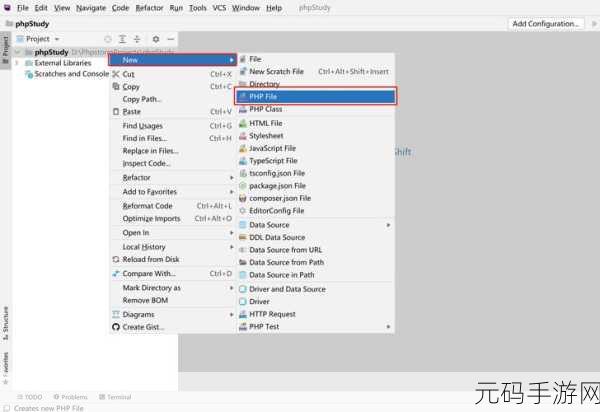
Task: Expand Mark Directory as submenu
Action: 173,288
